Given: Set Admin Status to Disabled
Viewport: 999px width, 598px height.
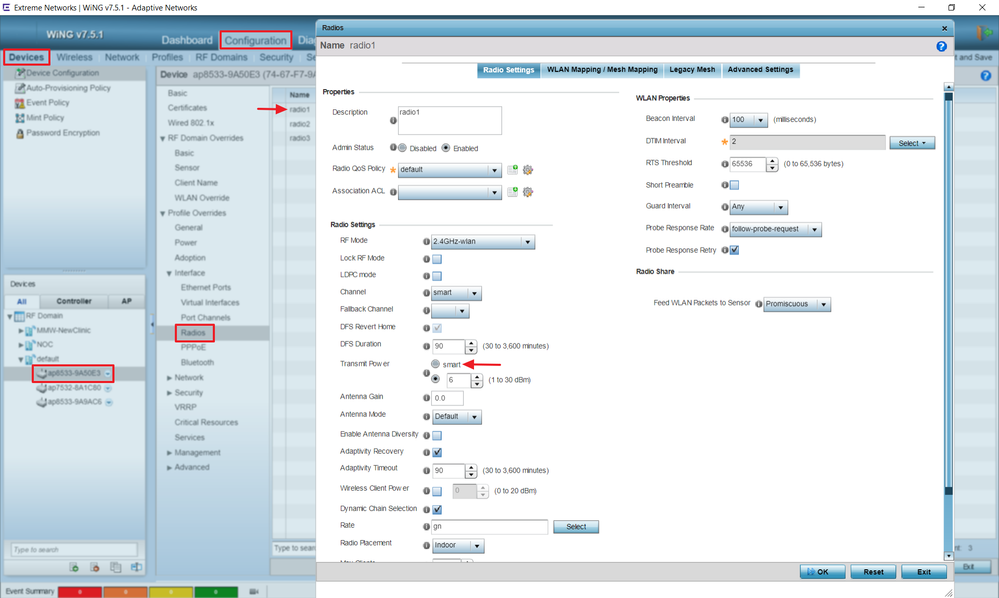Looking at the screenshot, I should pyautogui.click(x=403, y=148).
